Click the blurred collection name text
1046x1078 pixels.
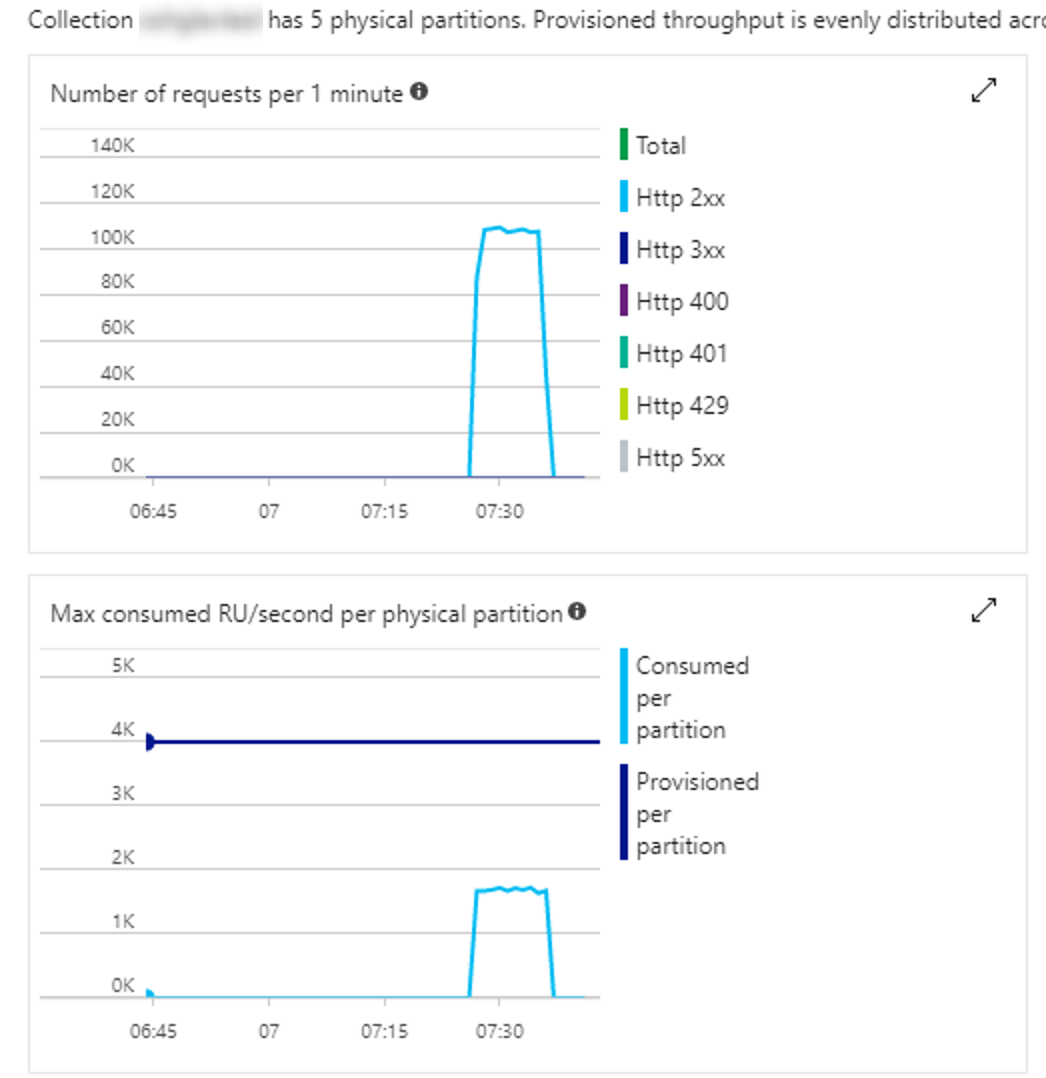pos(200,21)
